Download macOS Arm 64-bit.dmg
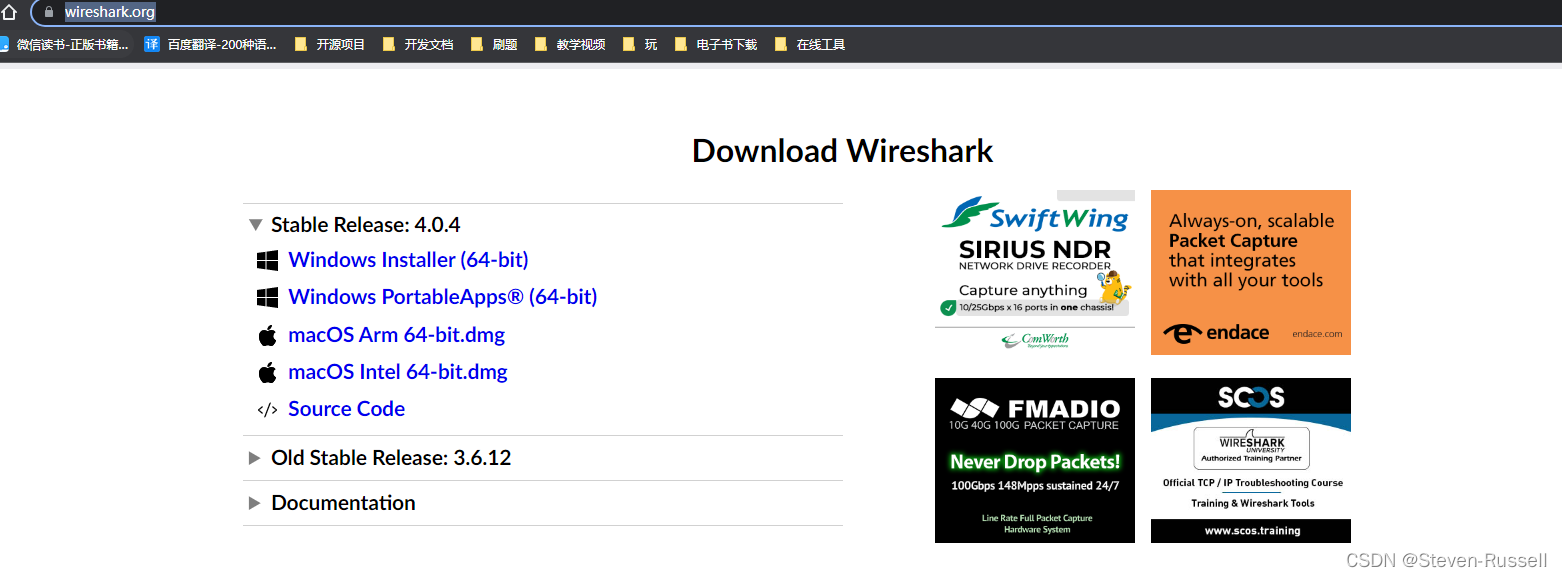The image size is (1562, 577). (396, 335)
